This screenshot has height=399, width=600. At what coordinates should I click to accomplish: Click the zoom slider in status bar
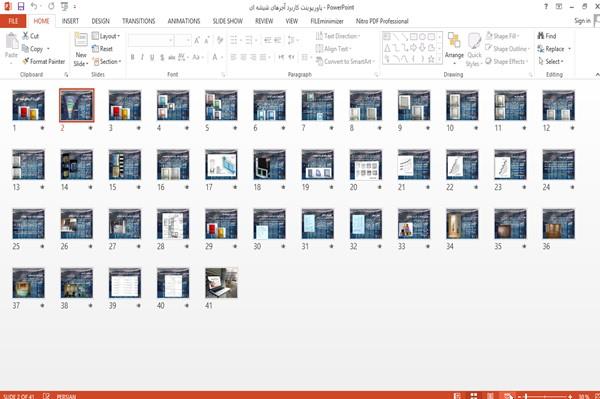548,396
